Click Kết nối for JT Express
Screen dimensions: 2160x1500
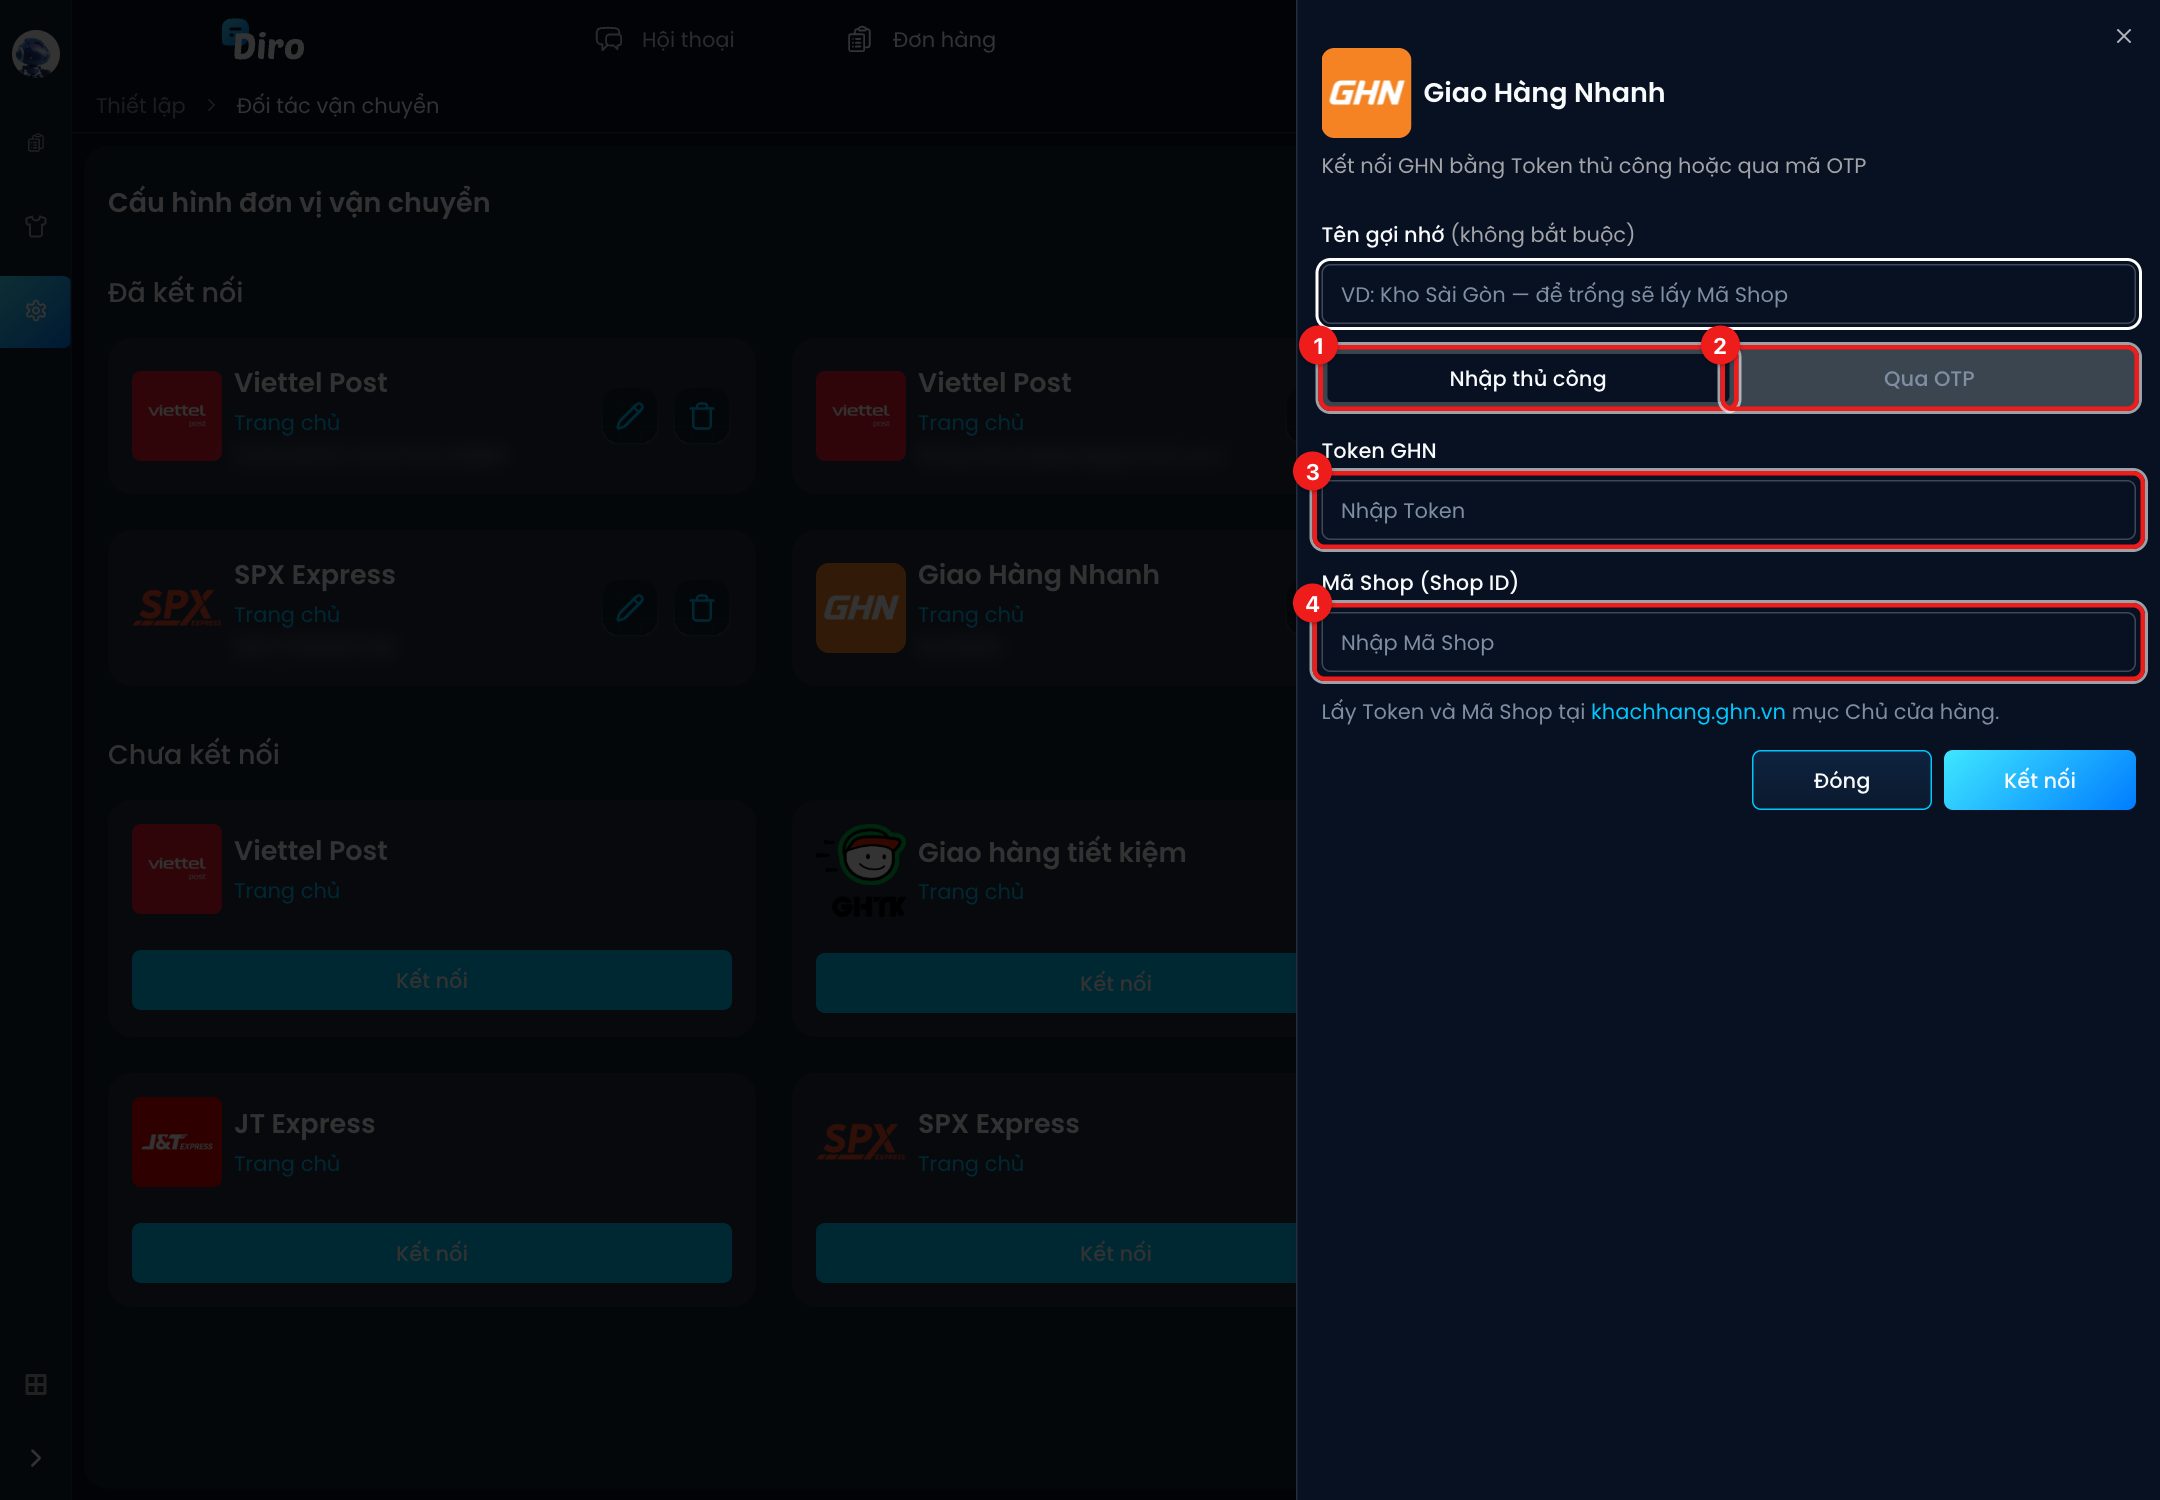432,1253
